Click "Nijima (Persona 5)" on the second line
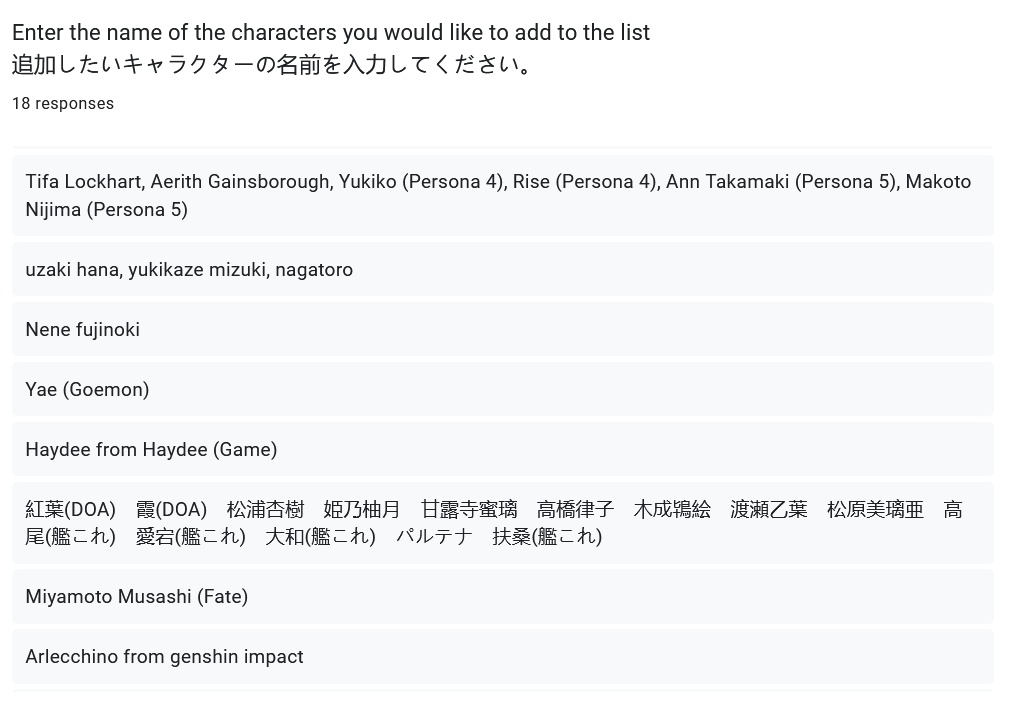The width and height of the screenshot is (1013, 715). coord(107,210)
